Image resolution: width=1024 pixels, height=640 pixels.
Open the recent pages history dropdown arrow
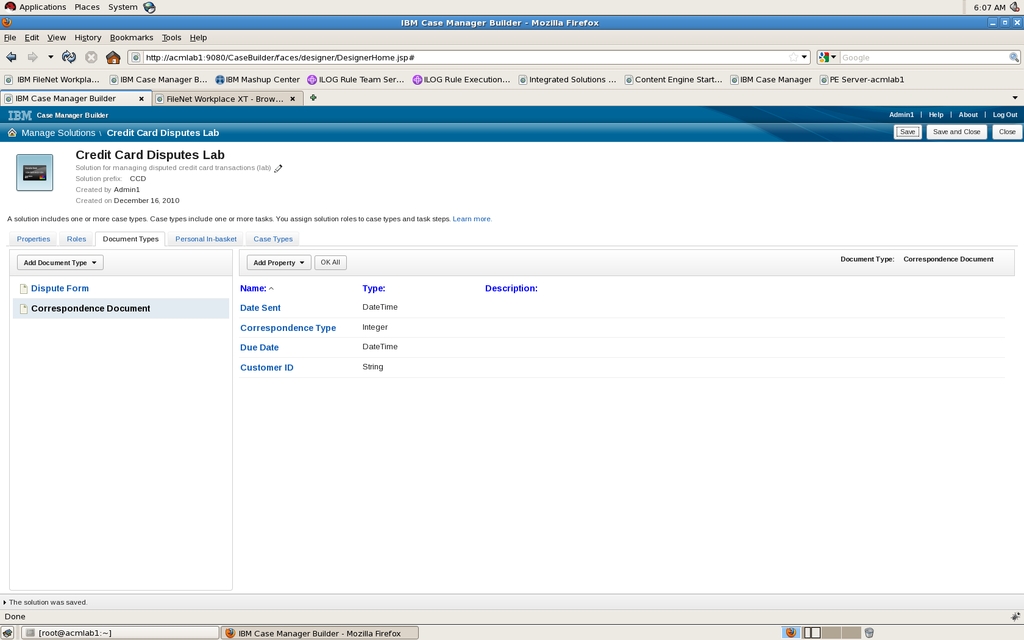(x=50, y=57)
